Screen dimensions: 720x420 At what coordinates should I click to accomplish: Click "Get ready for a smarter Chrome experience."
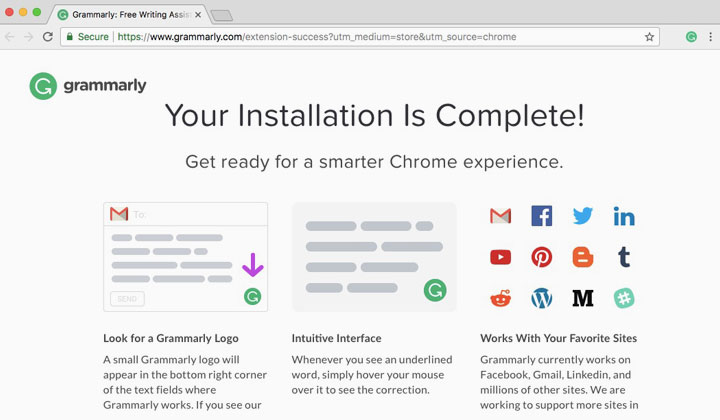[374, 162]
